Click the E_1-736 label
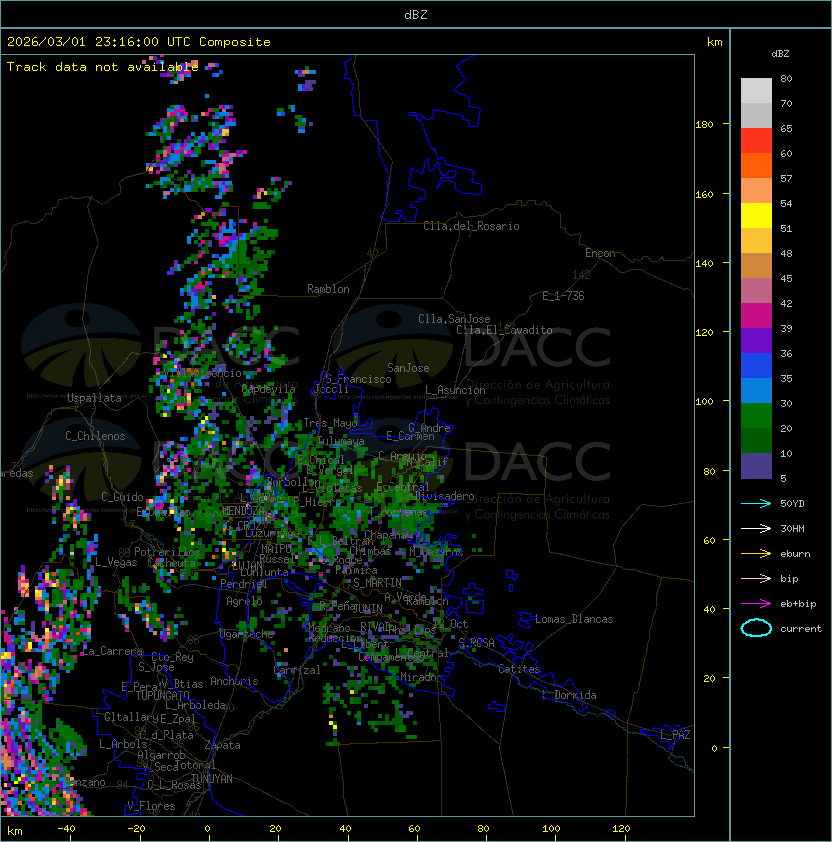This screenshot has height=842, width=832. (563, 296)
